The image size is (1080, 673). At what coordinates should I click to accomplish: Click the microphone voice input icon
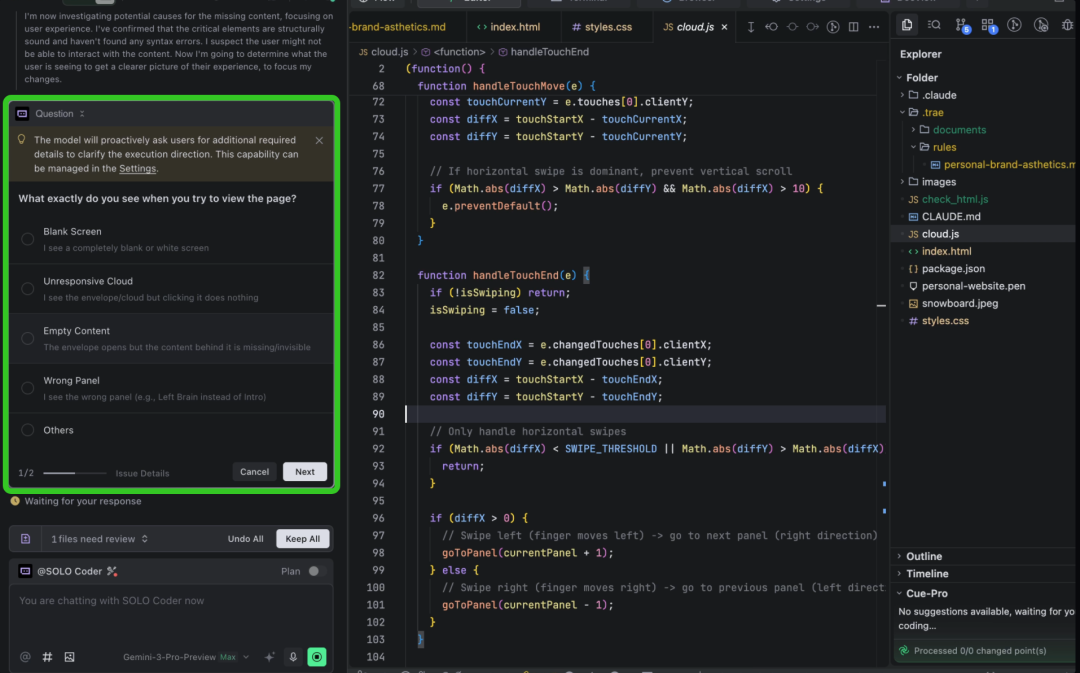click(x=293, y=657)
